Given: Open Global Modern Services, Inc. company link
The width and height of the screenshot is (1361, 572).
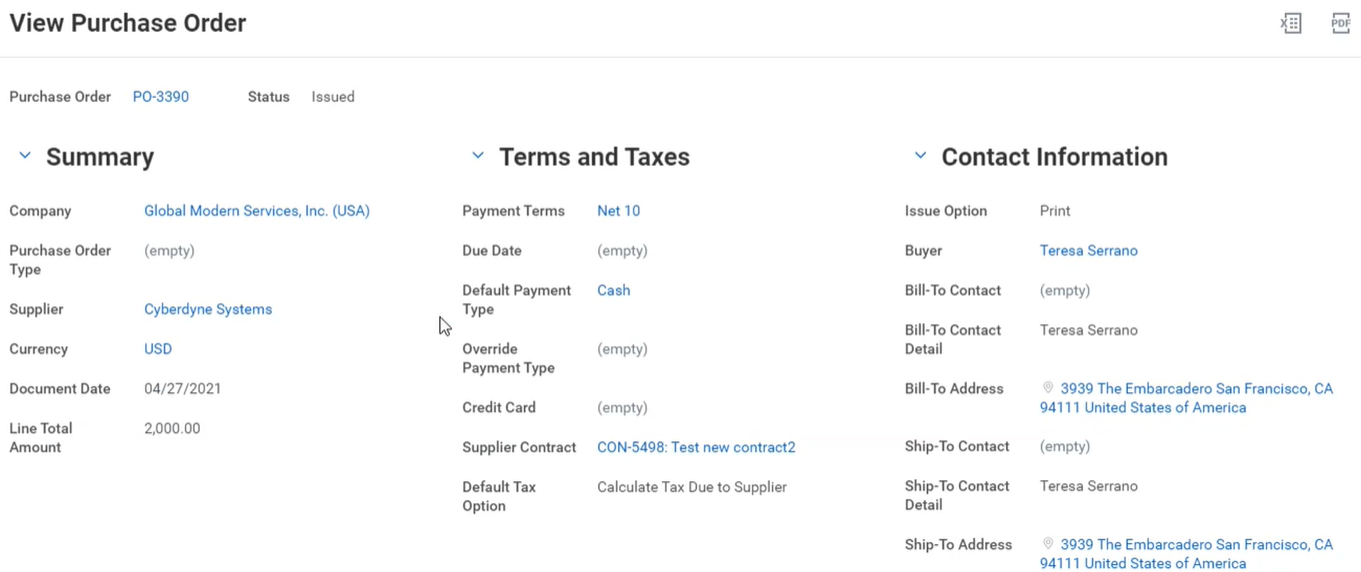Looking at the screenshot, I should coord(257,211).
